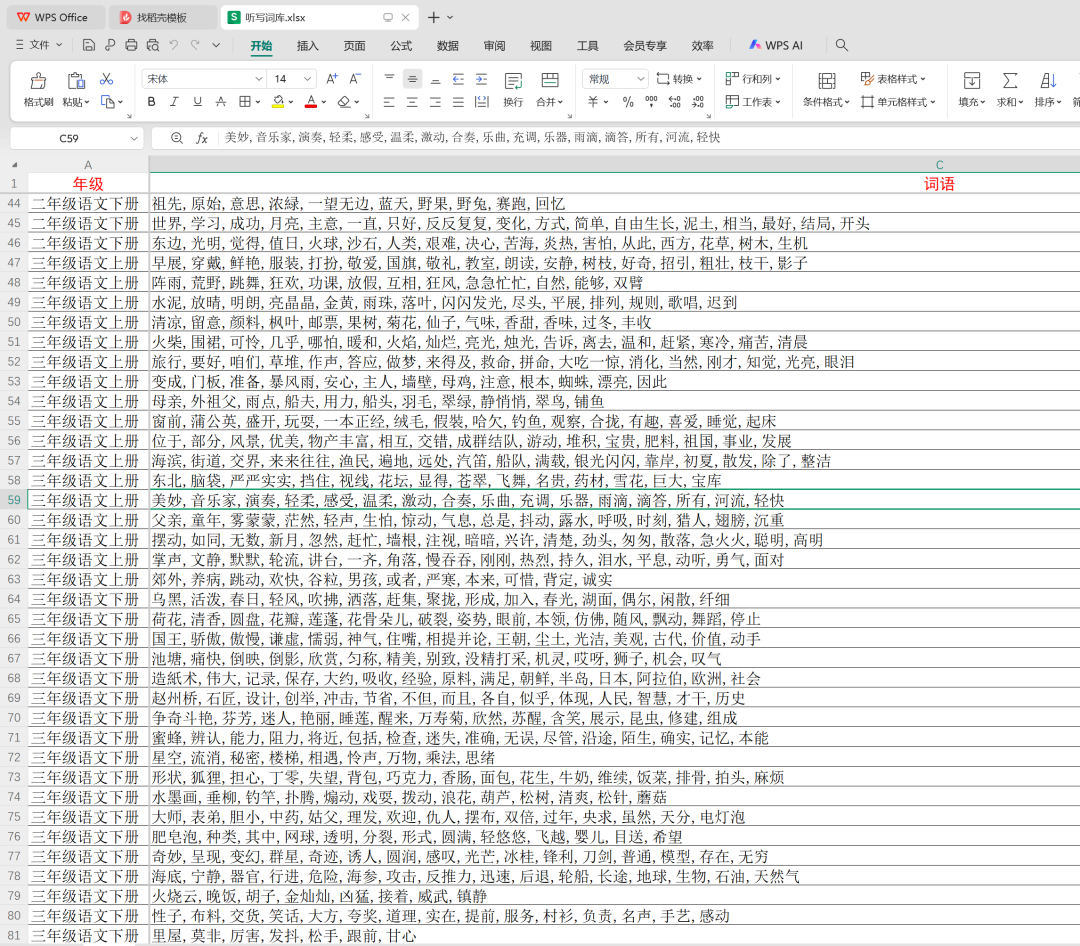Open the 视图 ribbon tab

click(x=541, y=45)
